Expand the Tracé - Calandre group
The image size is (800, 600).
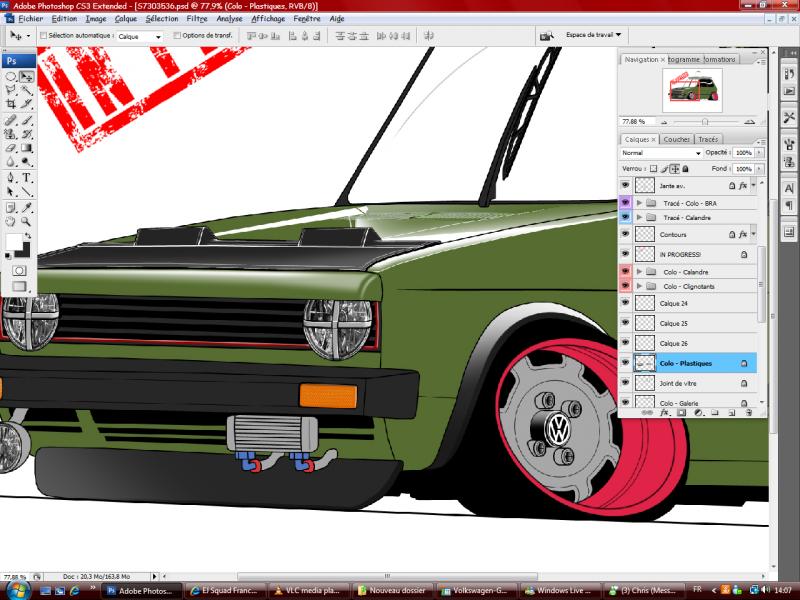[x=639, y=217]
